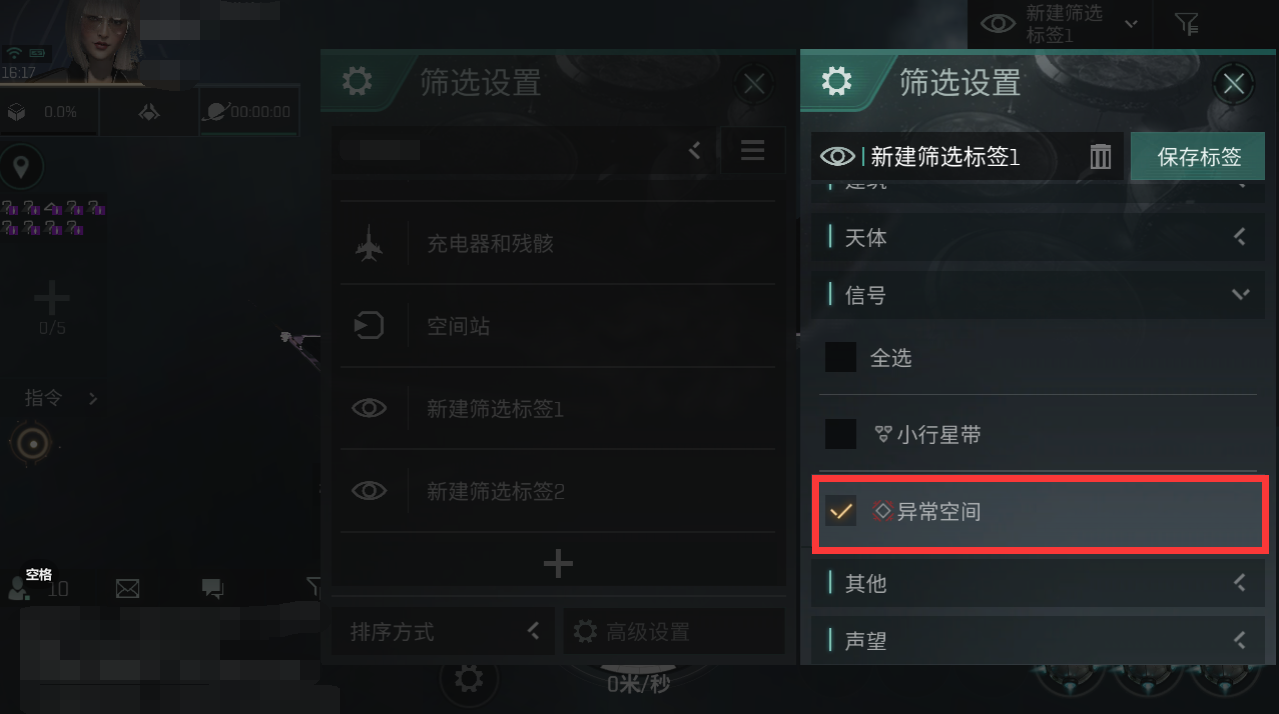1279x714 pixels.
Task: Click the location pin icon
Action: tap(21, 167)
